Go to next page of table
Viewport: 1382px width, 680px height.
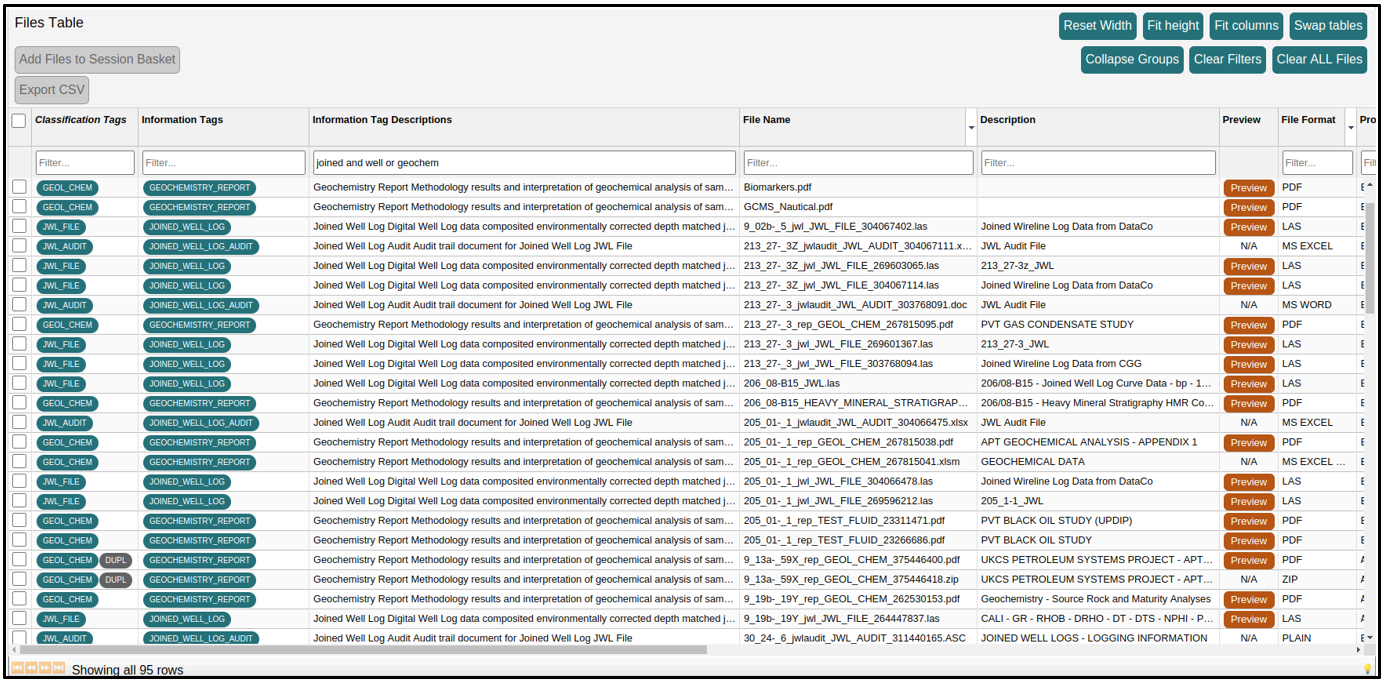point(45,667)
